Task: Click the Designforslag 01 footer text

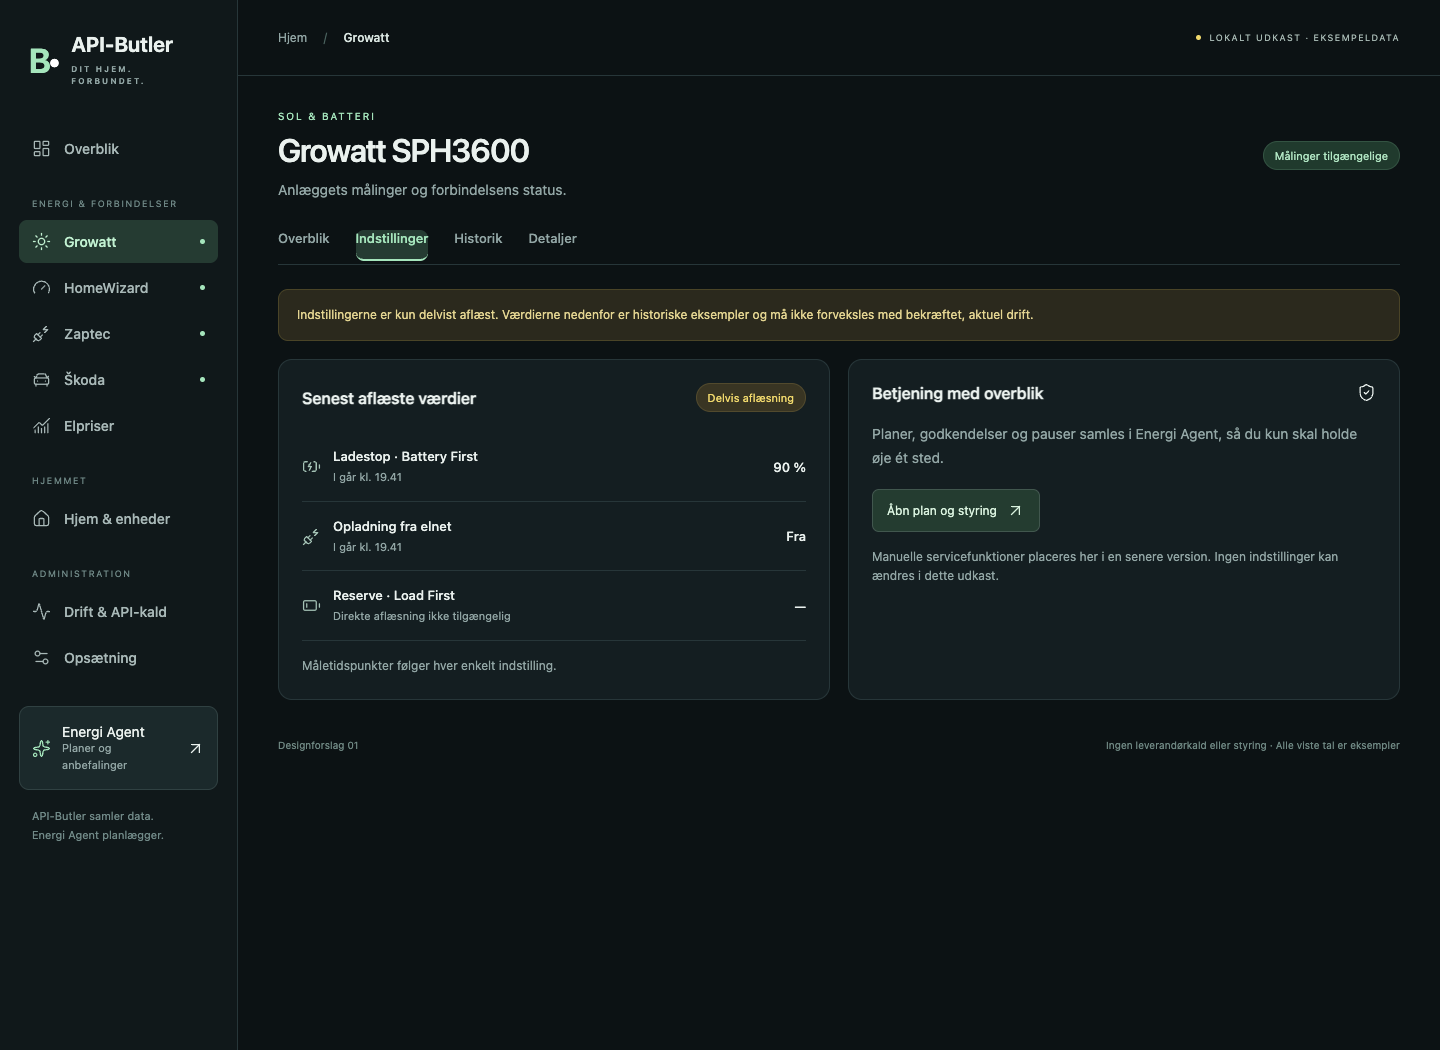Action: (x=318, y=746)
